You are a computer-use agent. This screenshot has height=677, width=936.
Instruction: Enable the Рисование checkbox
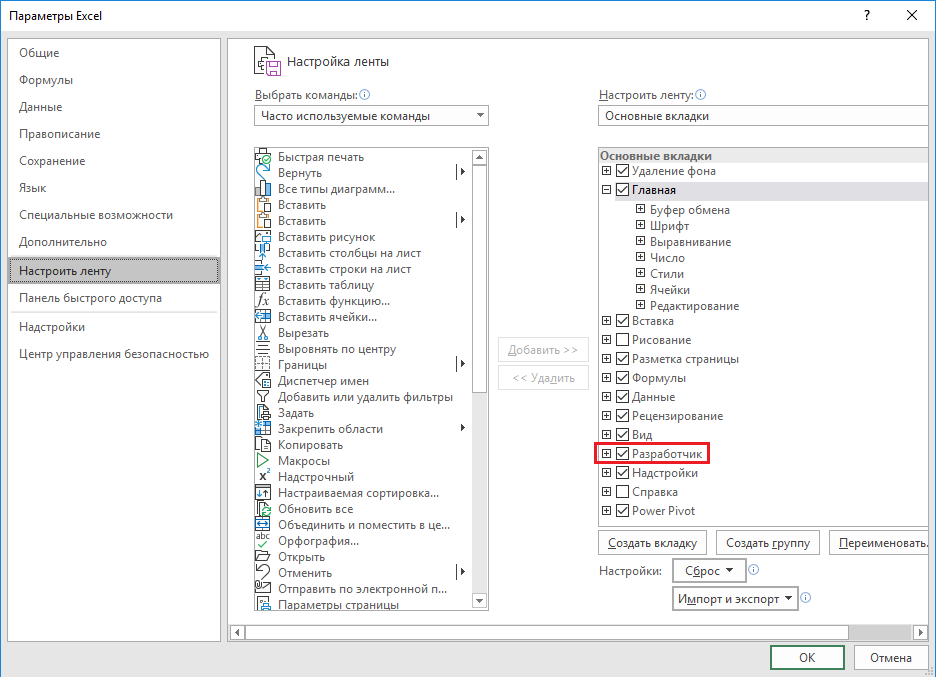tap(622, 340)
